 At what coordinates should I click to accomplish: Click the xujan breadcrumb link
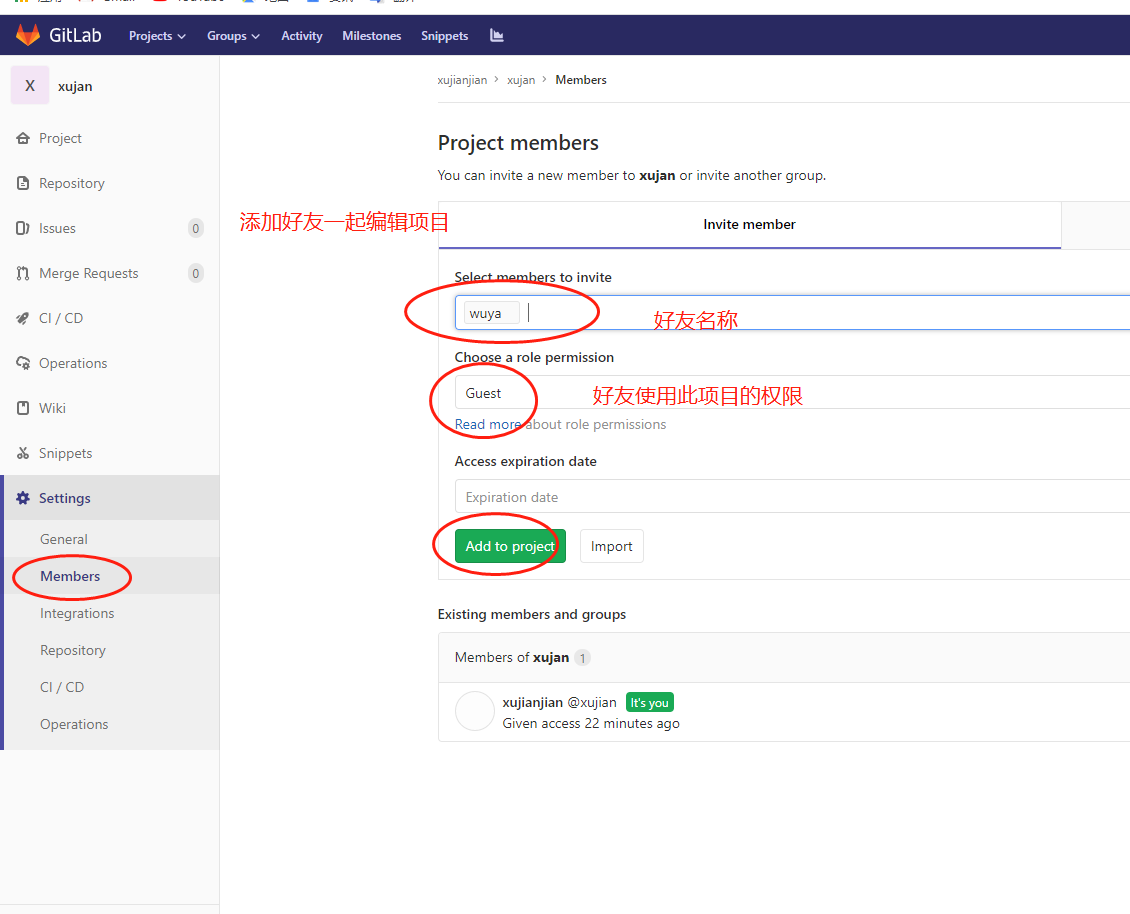click(521, 80)
